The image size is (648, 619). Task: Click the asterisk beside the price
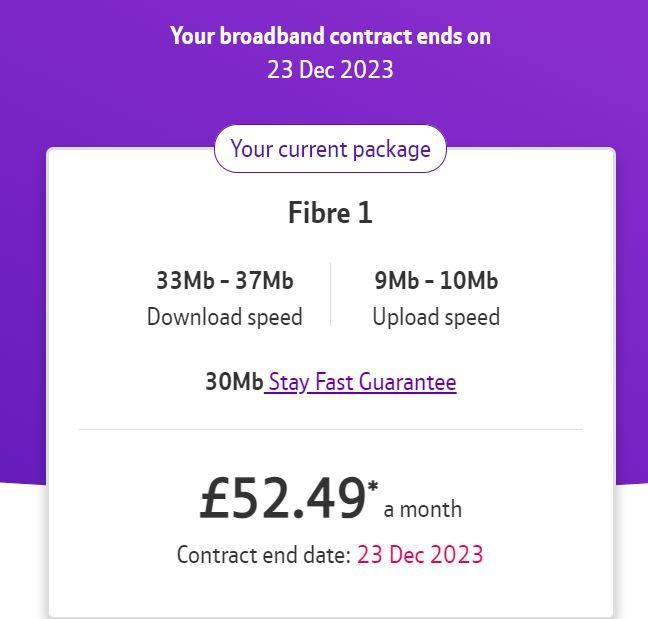click(373, 487)
